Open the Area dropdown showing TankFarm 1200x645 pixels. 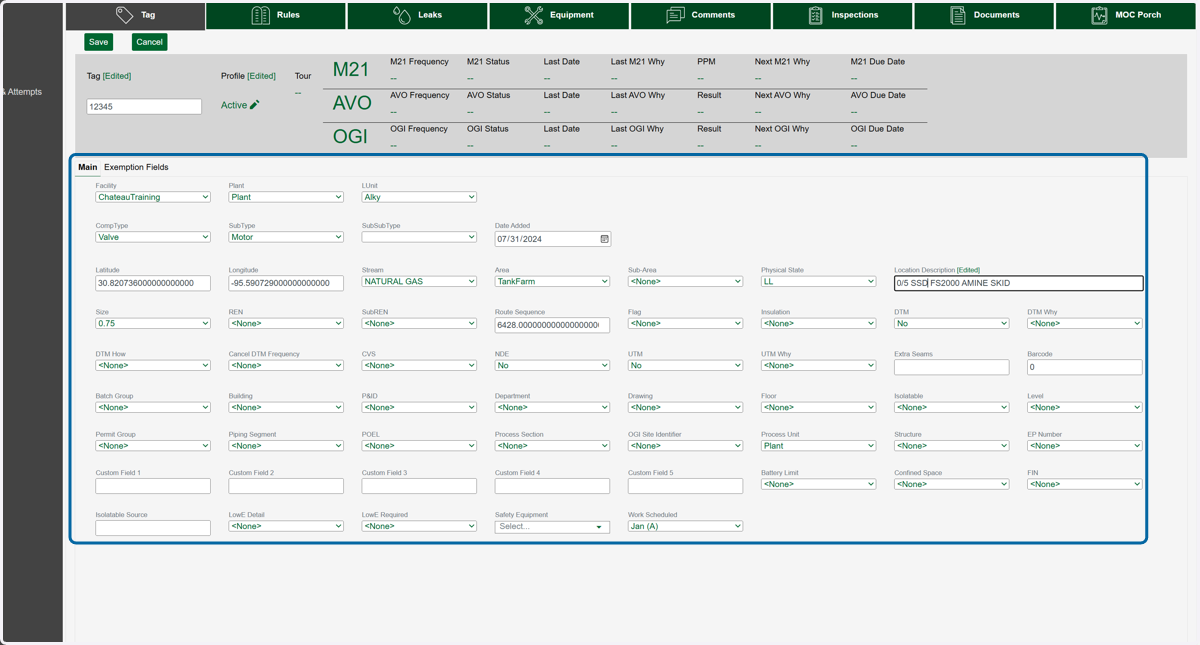point(552,281)
